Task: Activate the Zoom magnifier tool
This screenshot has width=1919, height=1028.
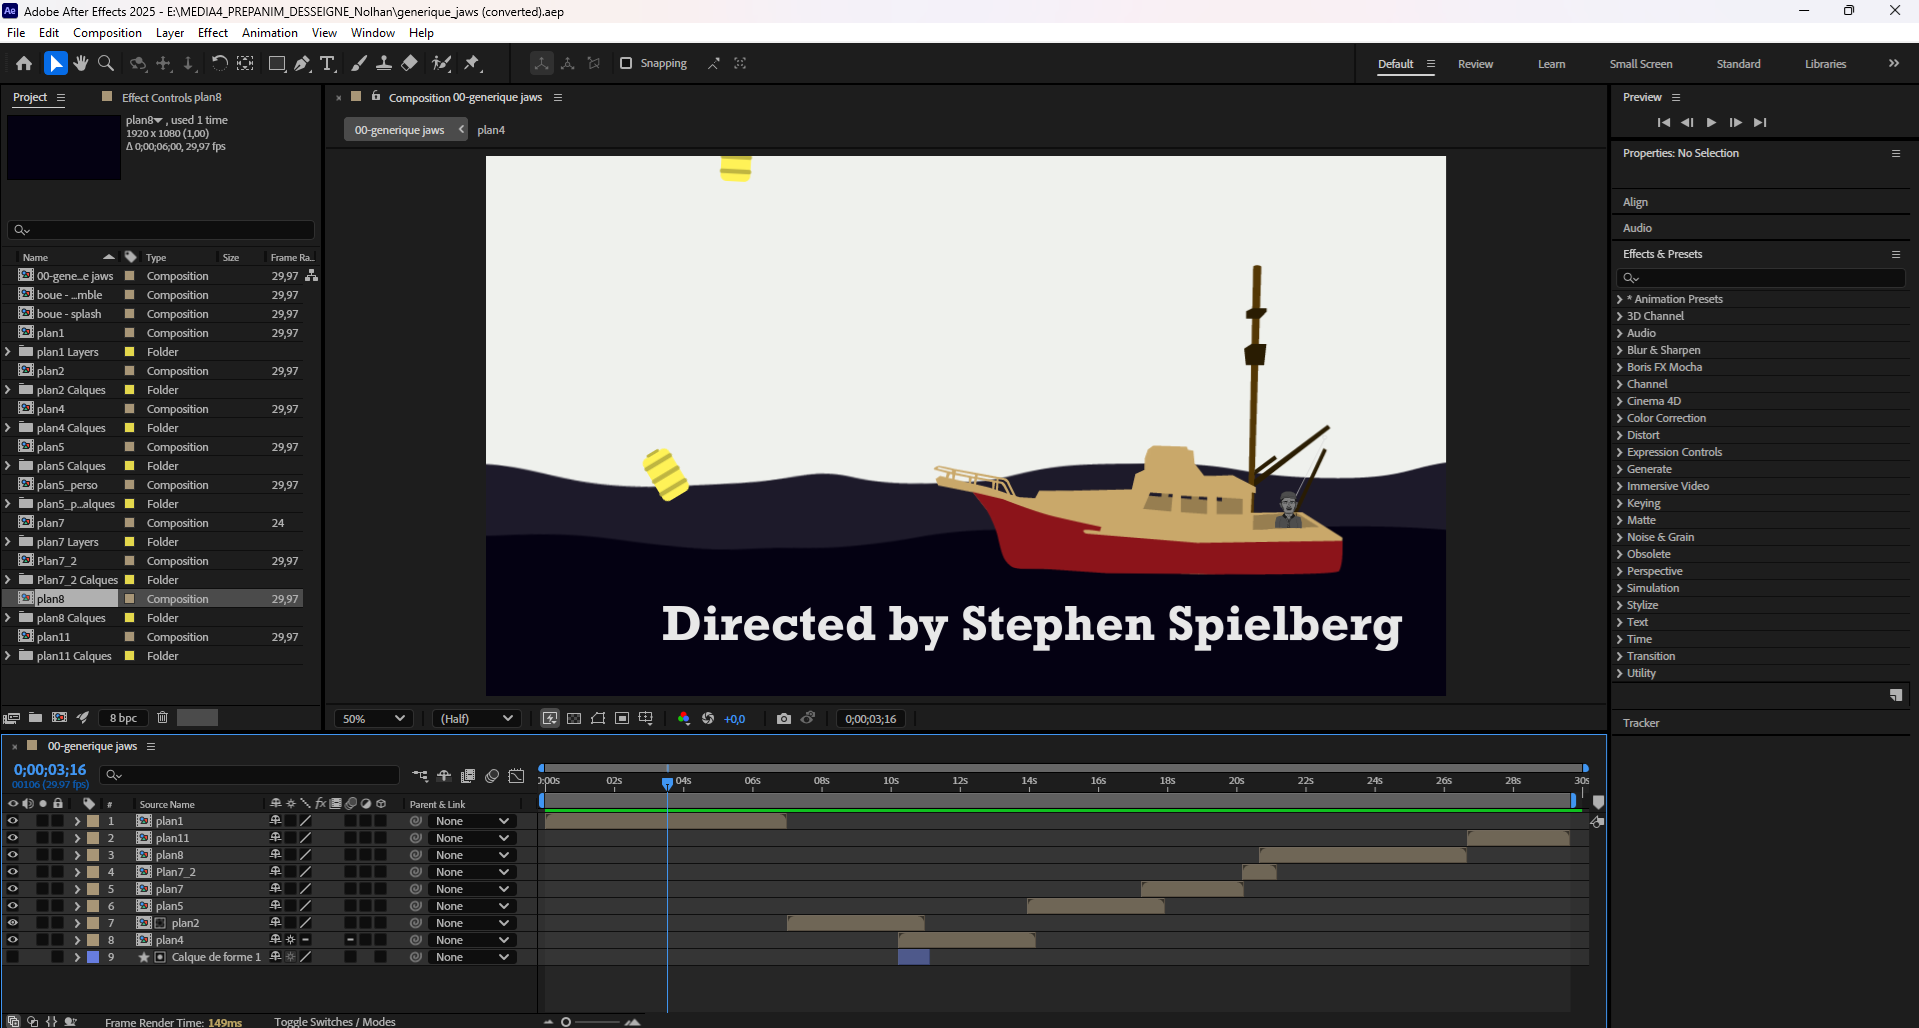Action: (105, 63)
